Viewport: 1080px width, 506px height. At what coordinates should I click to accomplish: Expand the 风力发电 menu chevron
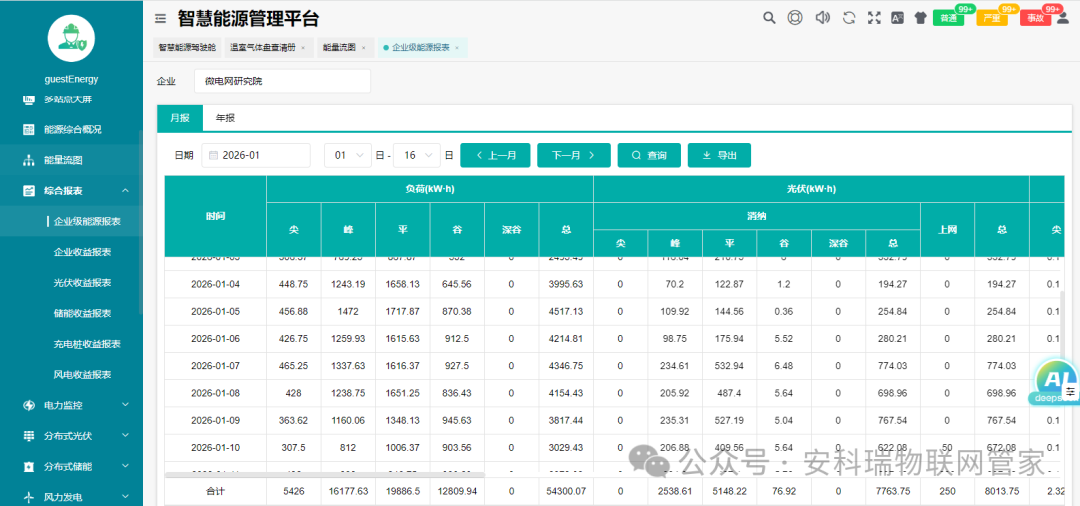(125, 497)
